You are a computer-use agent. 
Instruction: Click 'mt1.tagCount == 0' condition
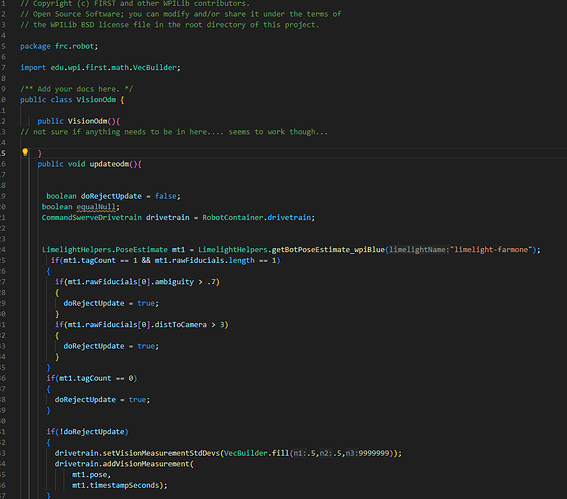tap(96, 378)
